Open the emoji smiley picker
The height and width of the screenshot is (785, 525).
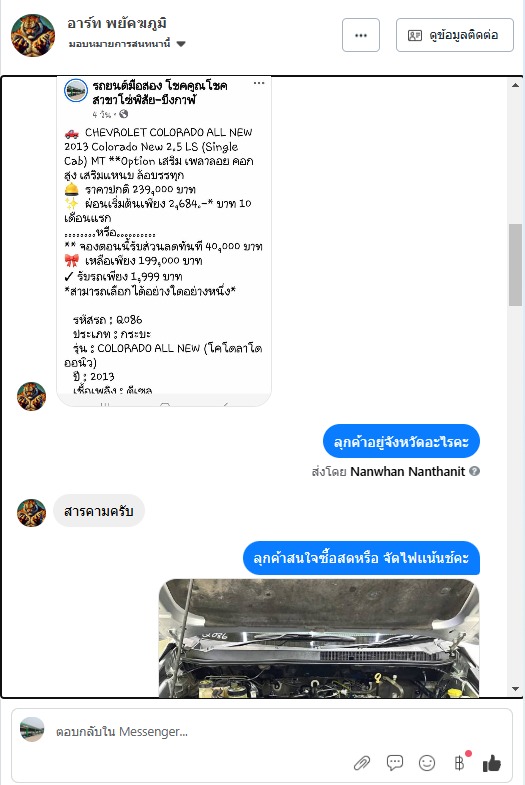[x=426, y=763]
